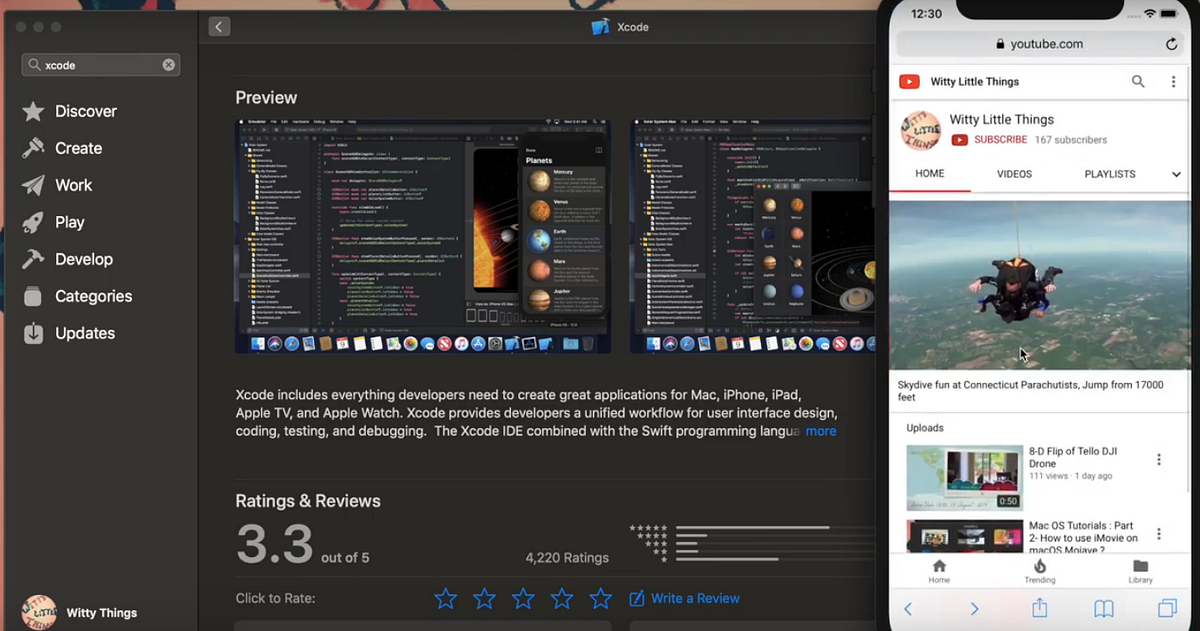The height and width of the screenshot is (631, 1200).
Task: Open the Develop section in the sidebar
Action: [83, 258]
